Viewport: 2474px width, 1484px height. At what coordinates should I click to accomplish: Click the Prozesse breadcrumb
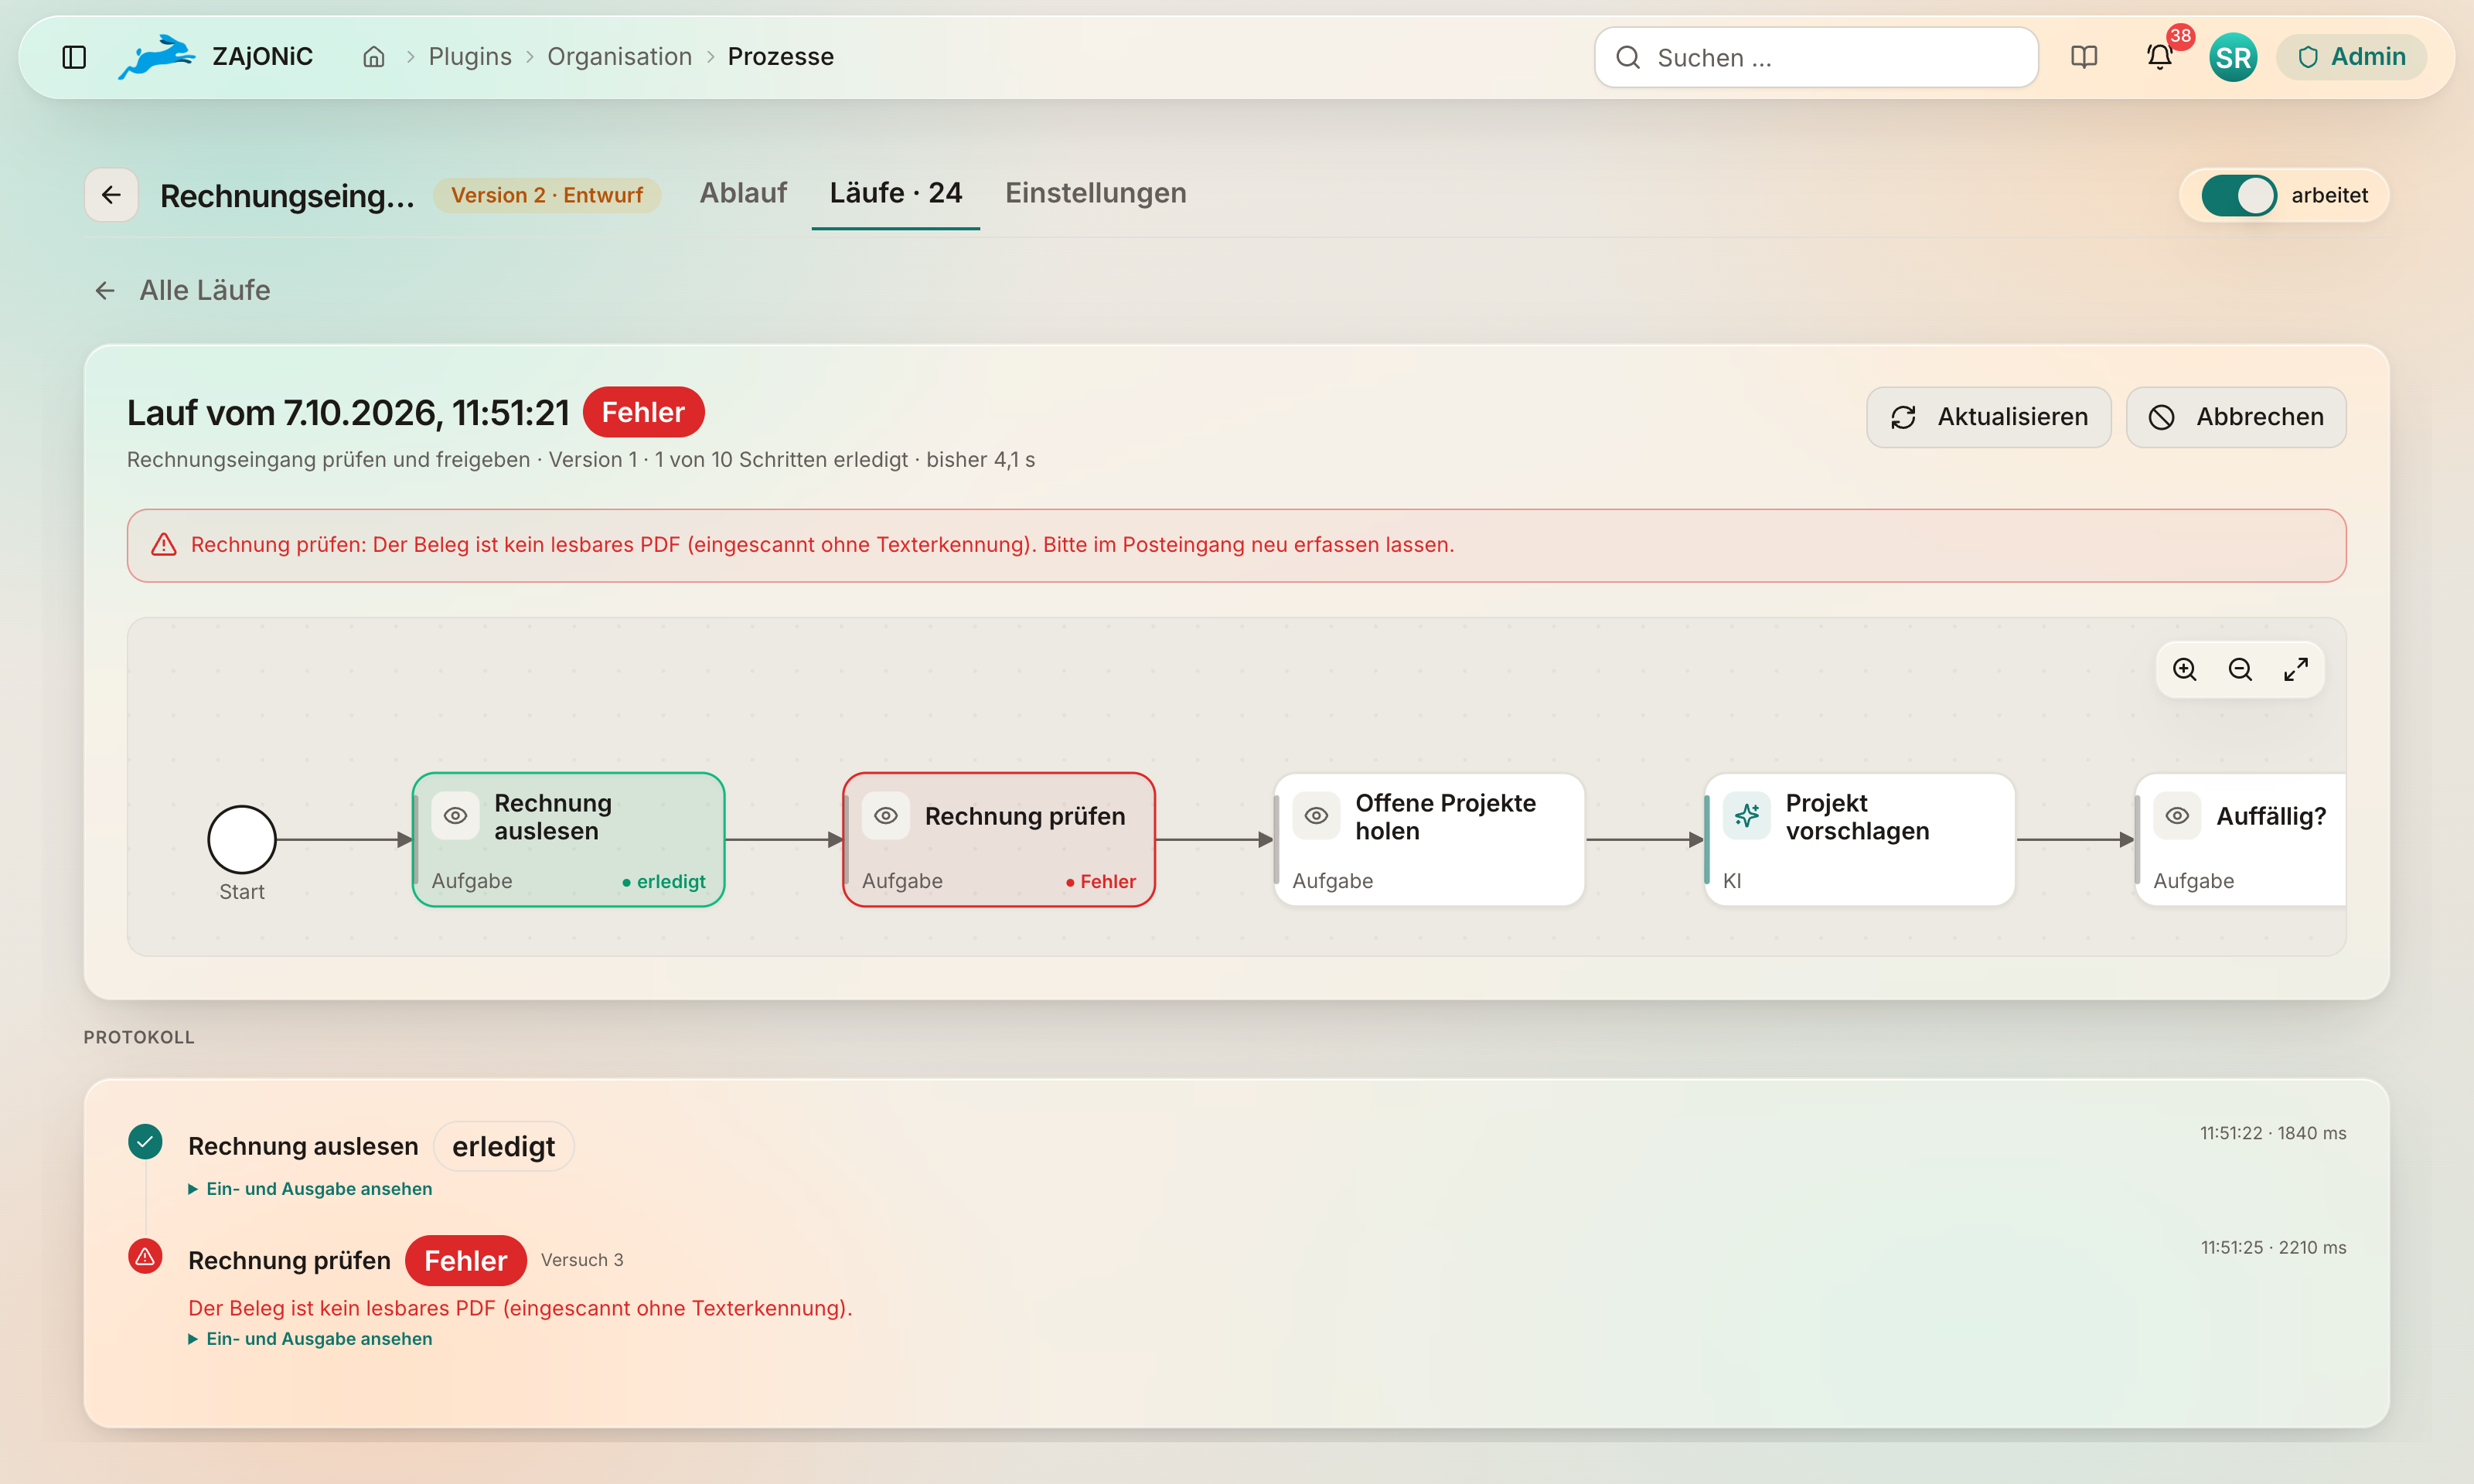point(781,57)
